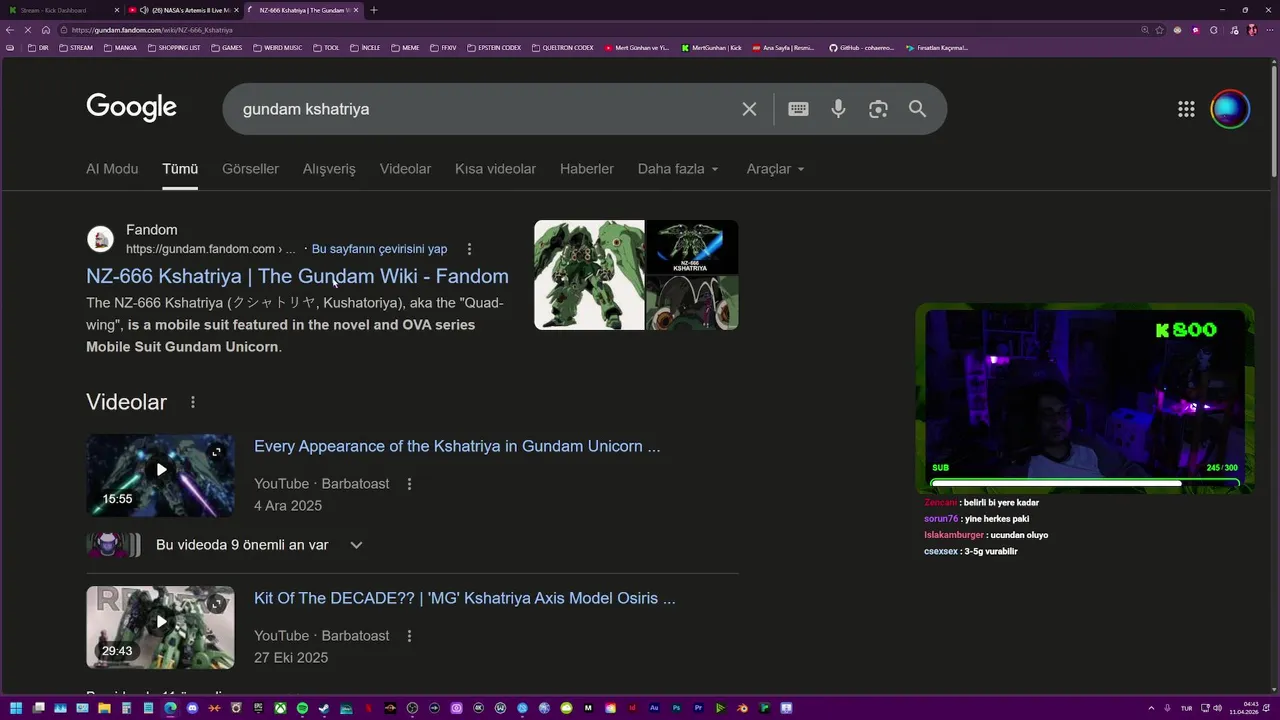
Task: Open new browser tab with plus
Action: click(x=374, y=10)
